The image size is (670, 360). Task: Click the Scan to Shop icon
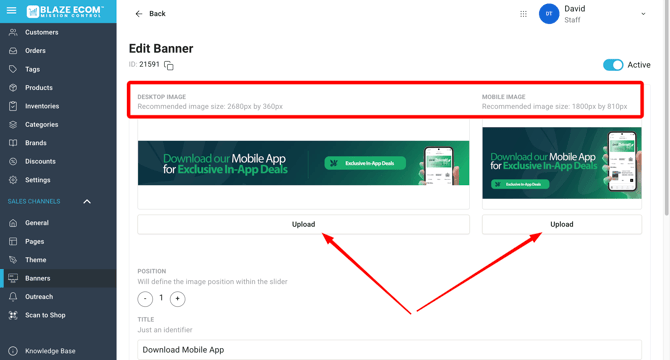pos(13,315)
